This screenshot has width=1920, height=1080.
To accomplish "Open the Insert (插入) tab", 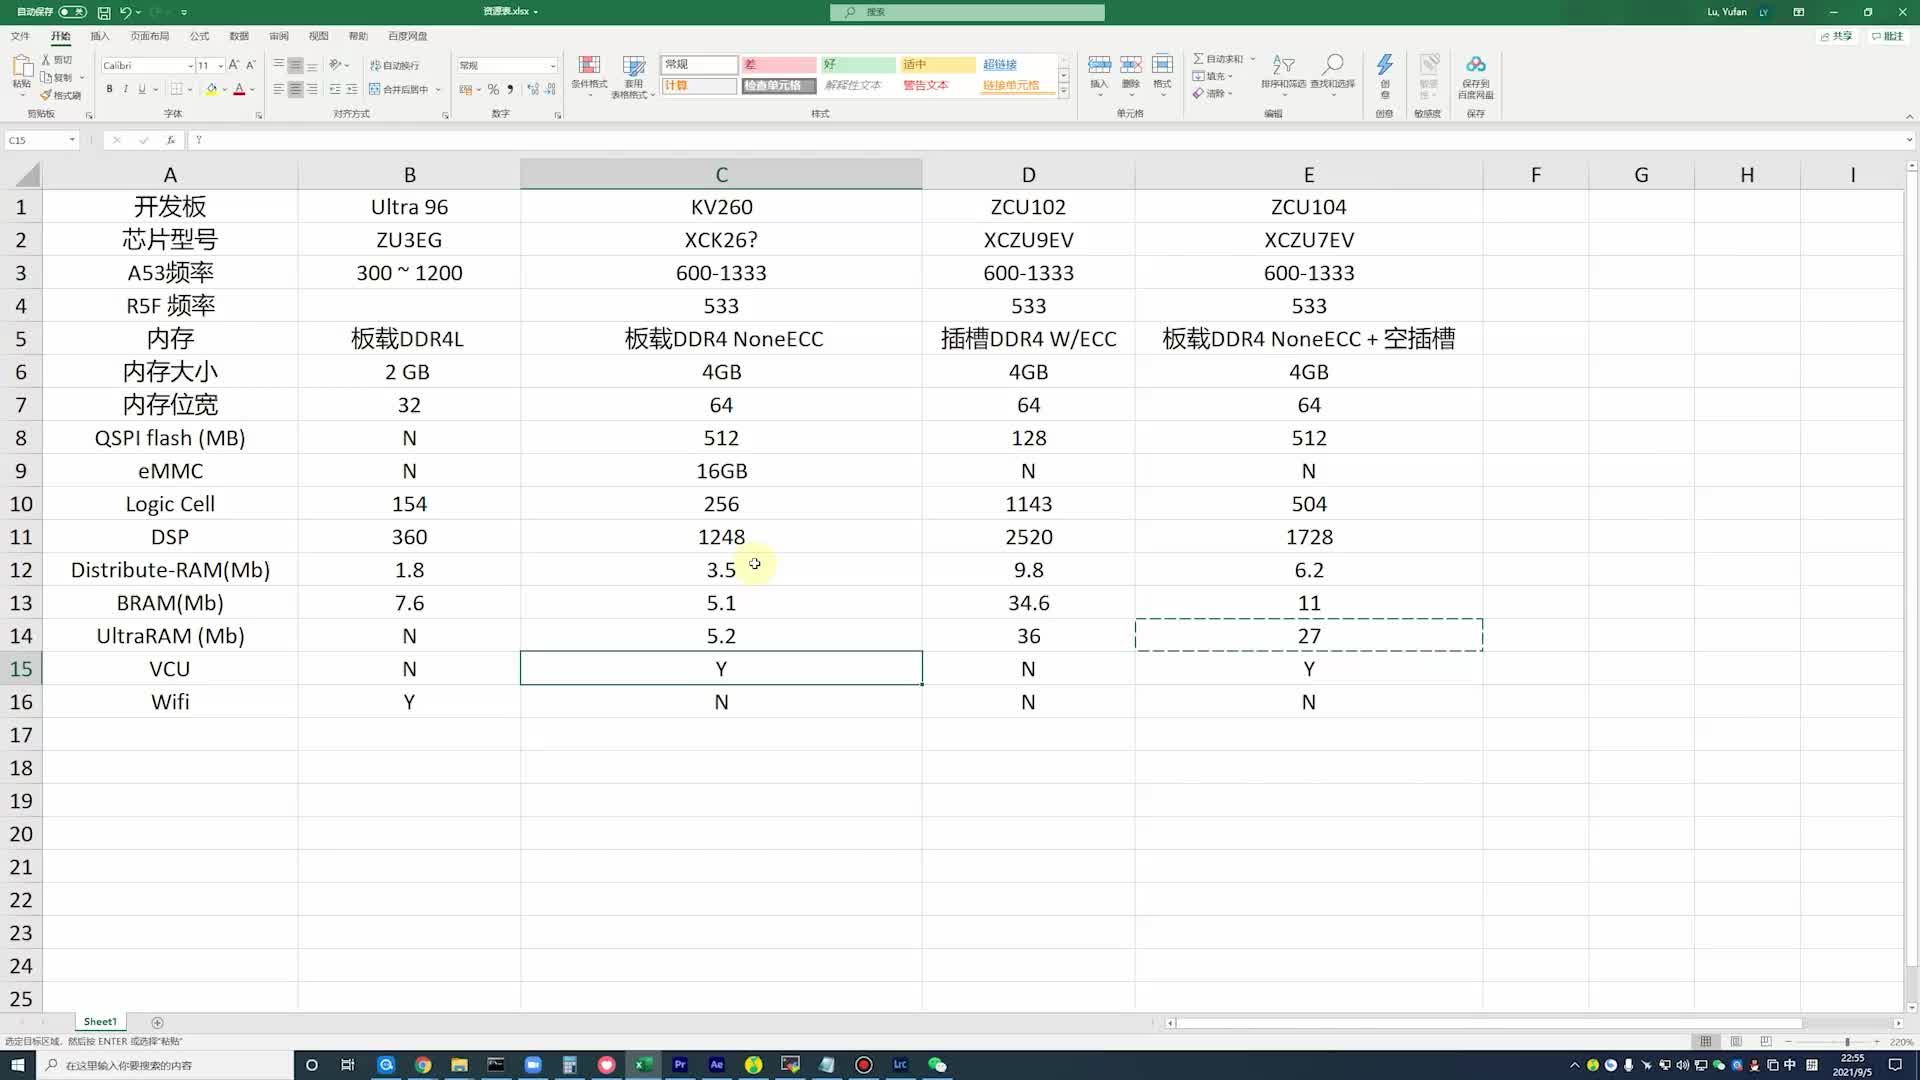I will pyautogui.click(x=99, y=36).
